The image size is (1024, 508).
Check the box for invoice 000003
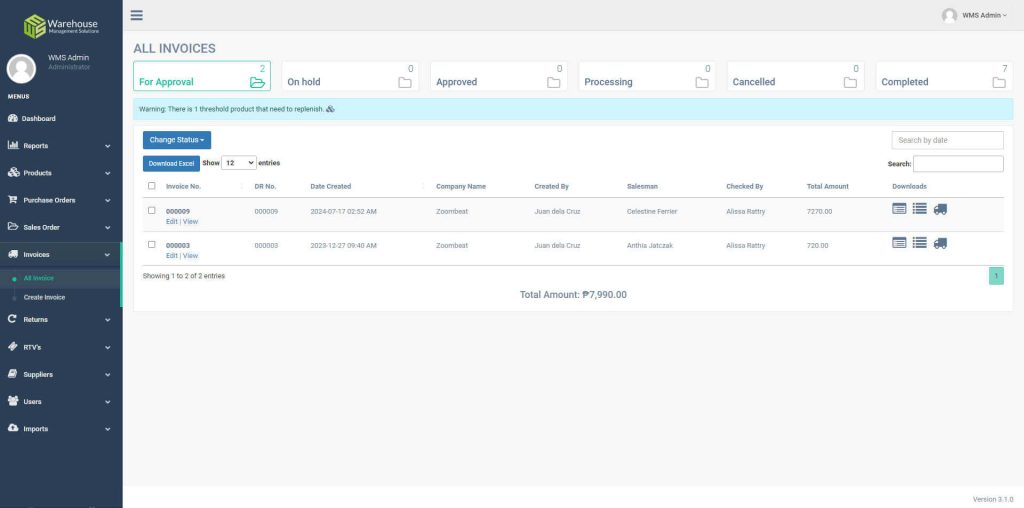pos(152,244)
